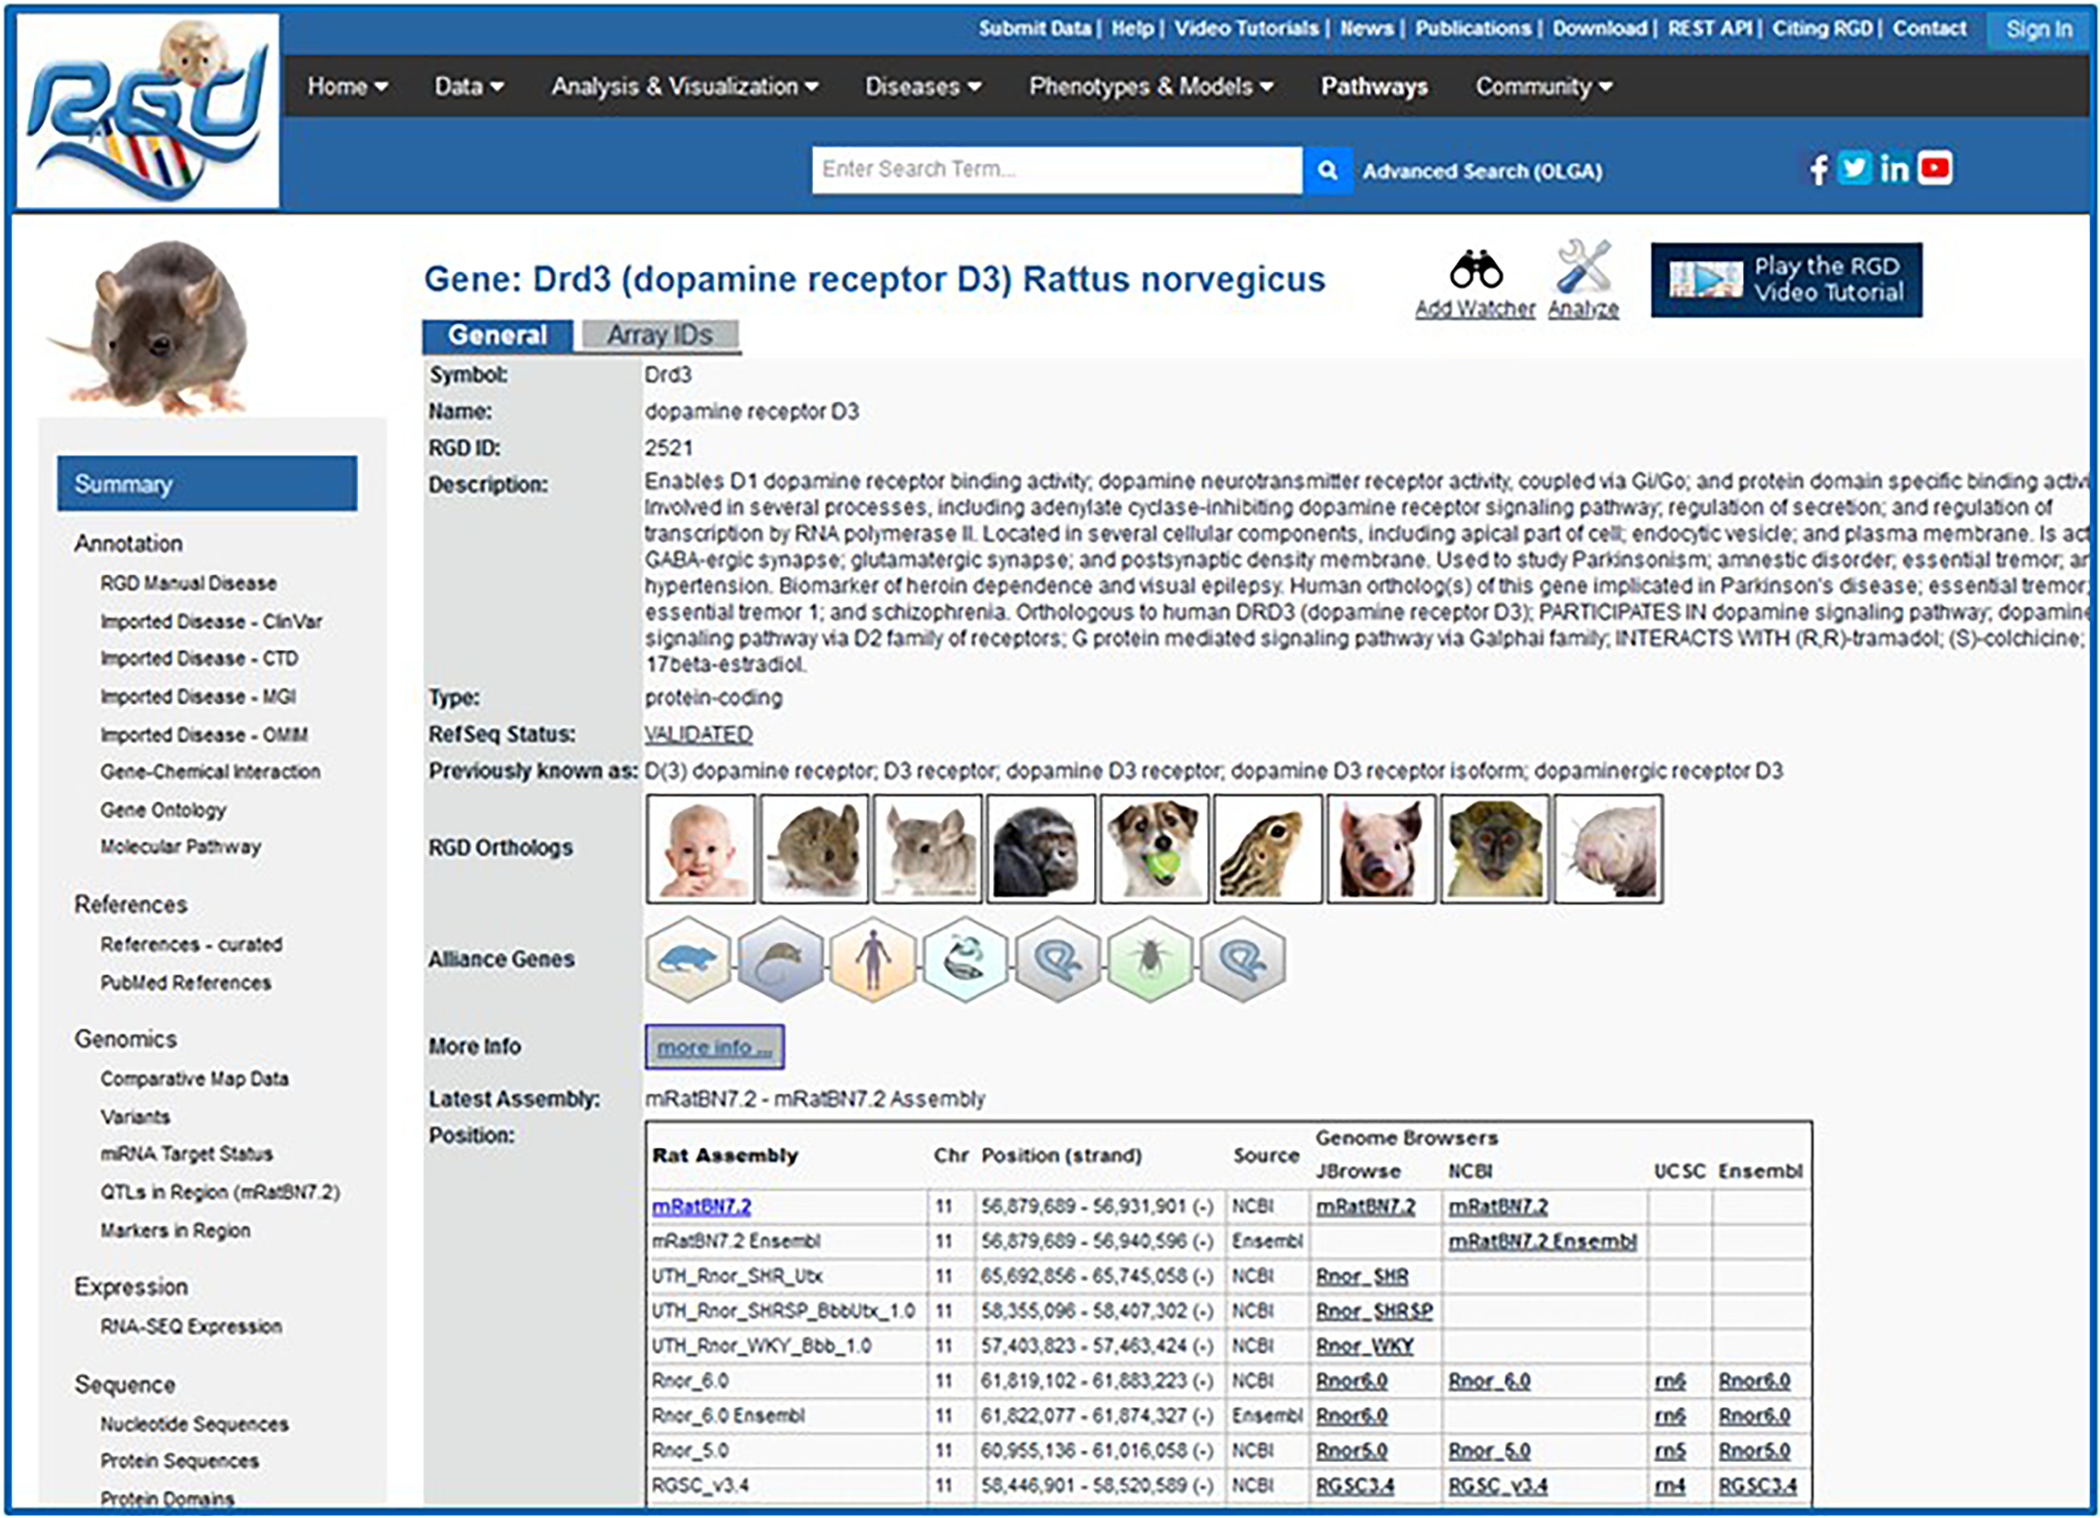
Task: Expand Phenotypes & Models menu
Action: (x=1151, y=87)
